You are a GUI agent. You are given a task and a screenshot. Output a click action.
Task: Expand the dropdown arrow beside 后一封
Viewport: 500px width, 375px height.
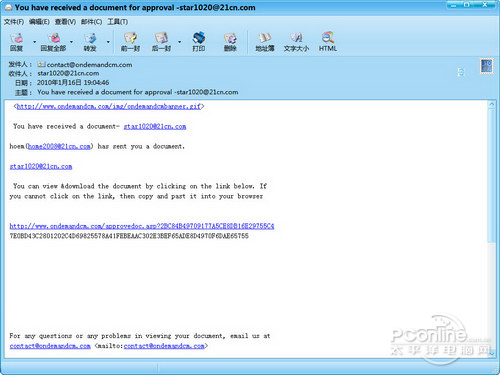[180, 42]
